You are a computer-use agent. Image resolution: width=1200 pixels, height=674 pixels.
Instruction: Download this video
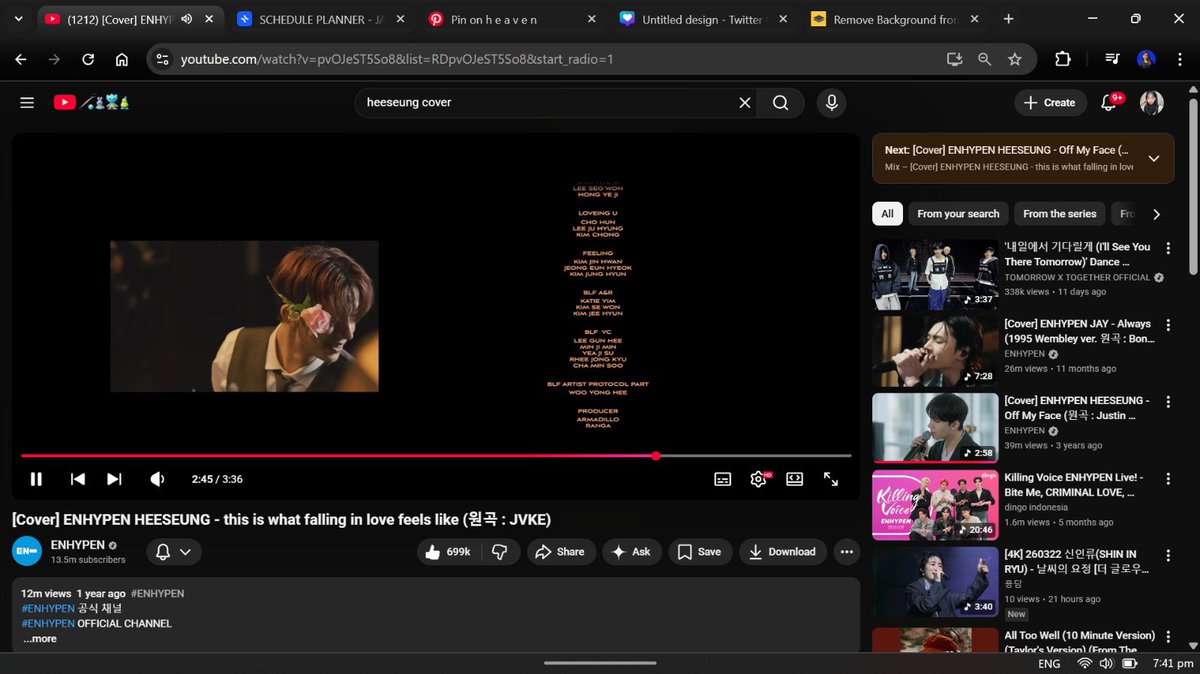[x=782, y=552]
